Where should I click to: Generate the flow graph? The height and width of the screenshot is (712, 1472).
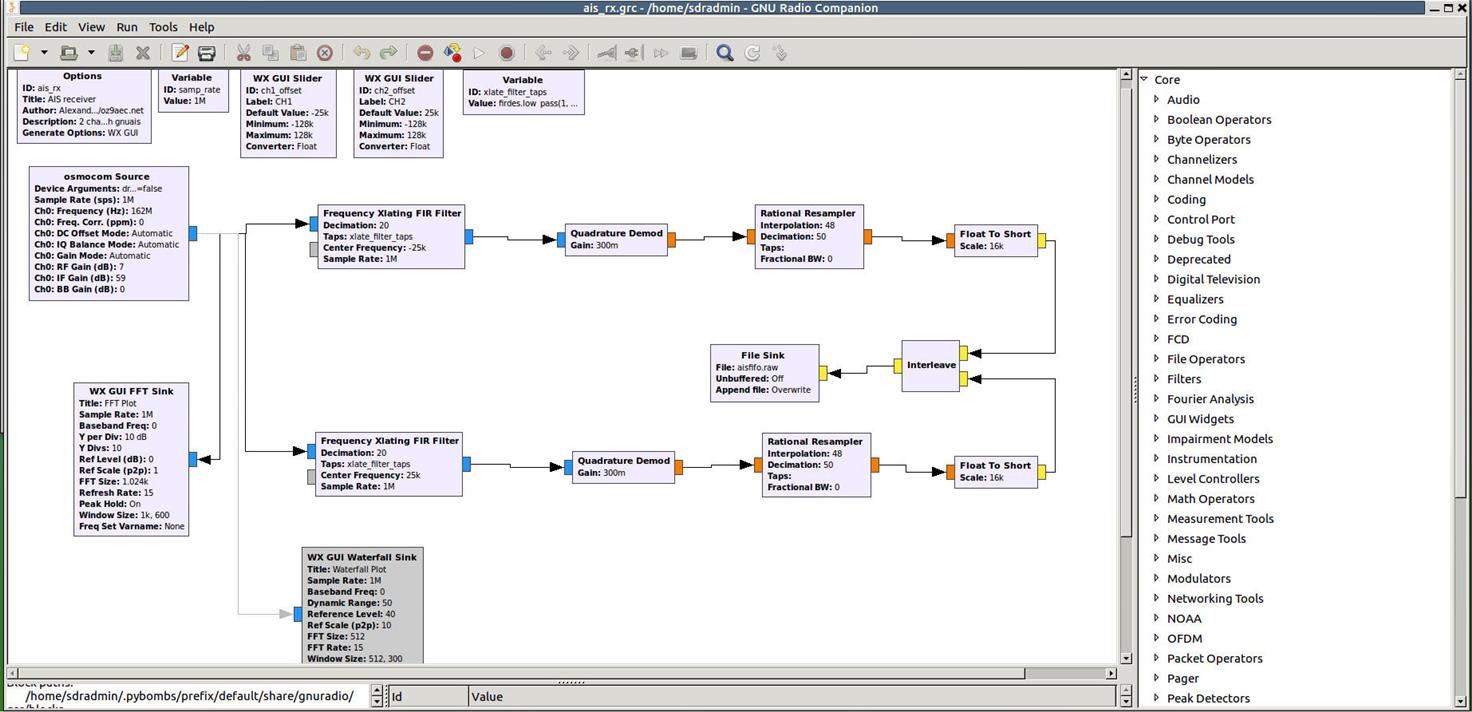452,53
